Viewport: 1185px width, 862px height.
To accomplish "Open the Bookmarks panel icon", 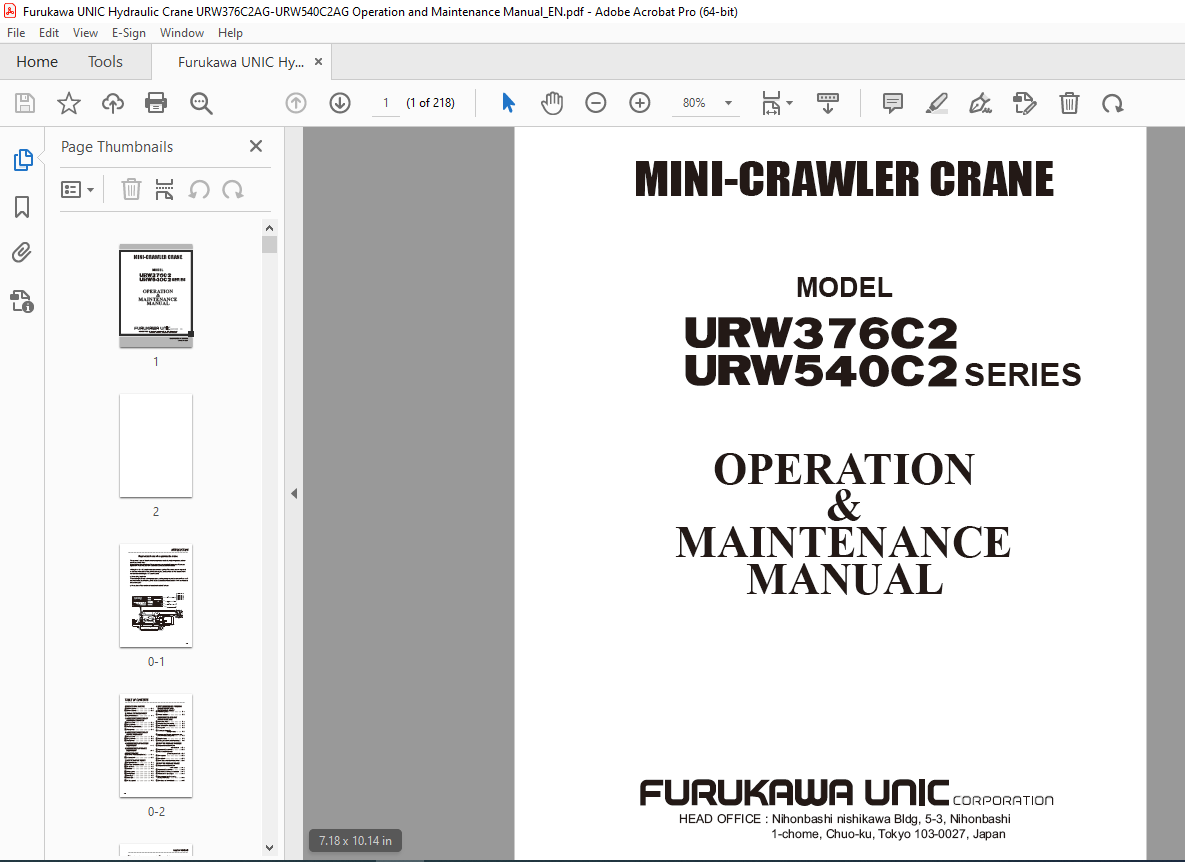I will click(22, 206).
